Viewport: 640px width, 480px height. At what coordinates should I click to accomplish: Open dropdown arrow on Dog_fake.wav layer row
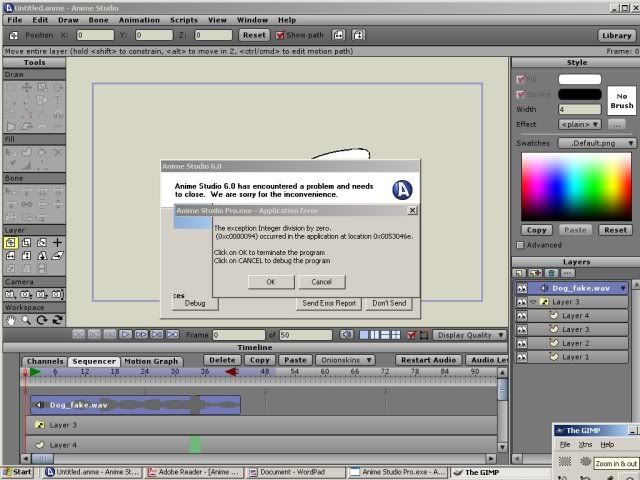click(623, 288)
